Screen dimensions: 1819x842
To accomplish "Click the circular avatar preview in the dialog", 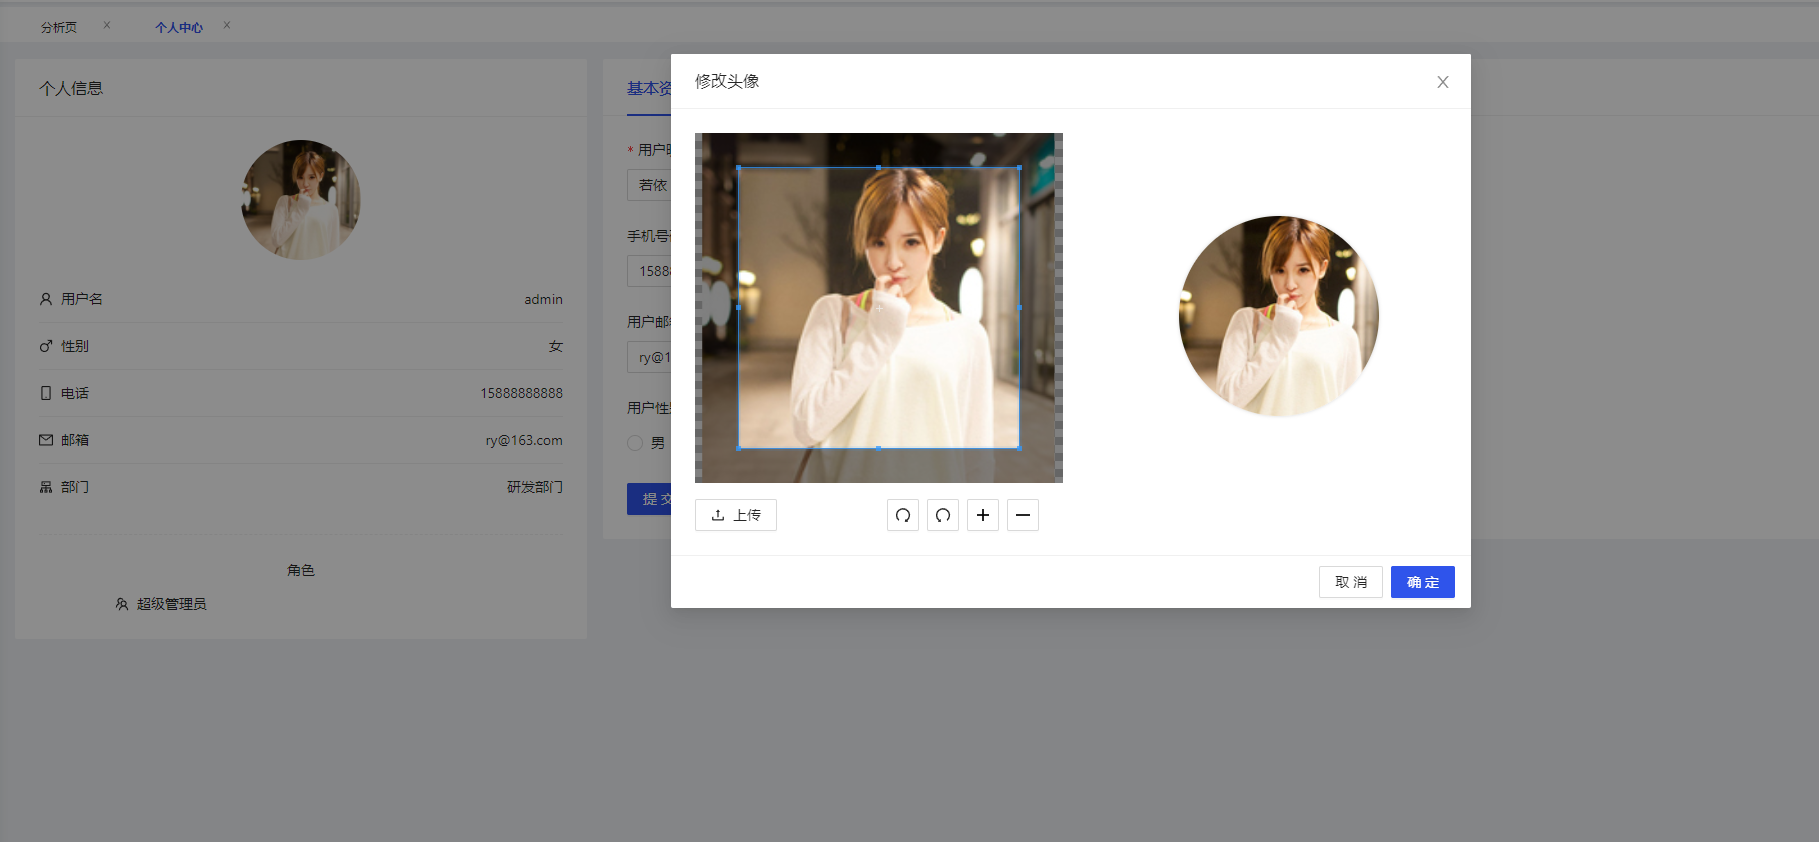I will [x=1279, y=316].
